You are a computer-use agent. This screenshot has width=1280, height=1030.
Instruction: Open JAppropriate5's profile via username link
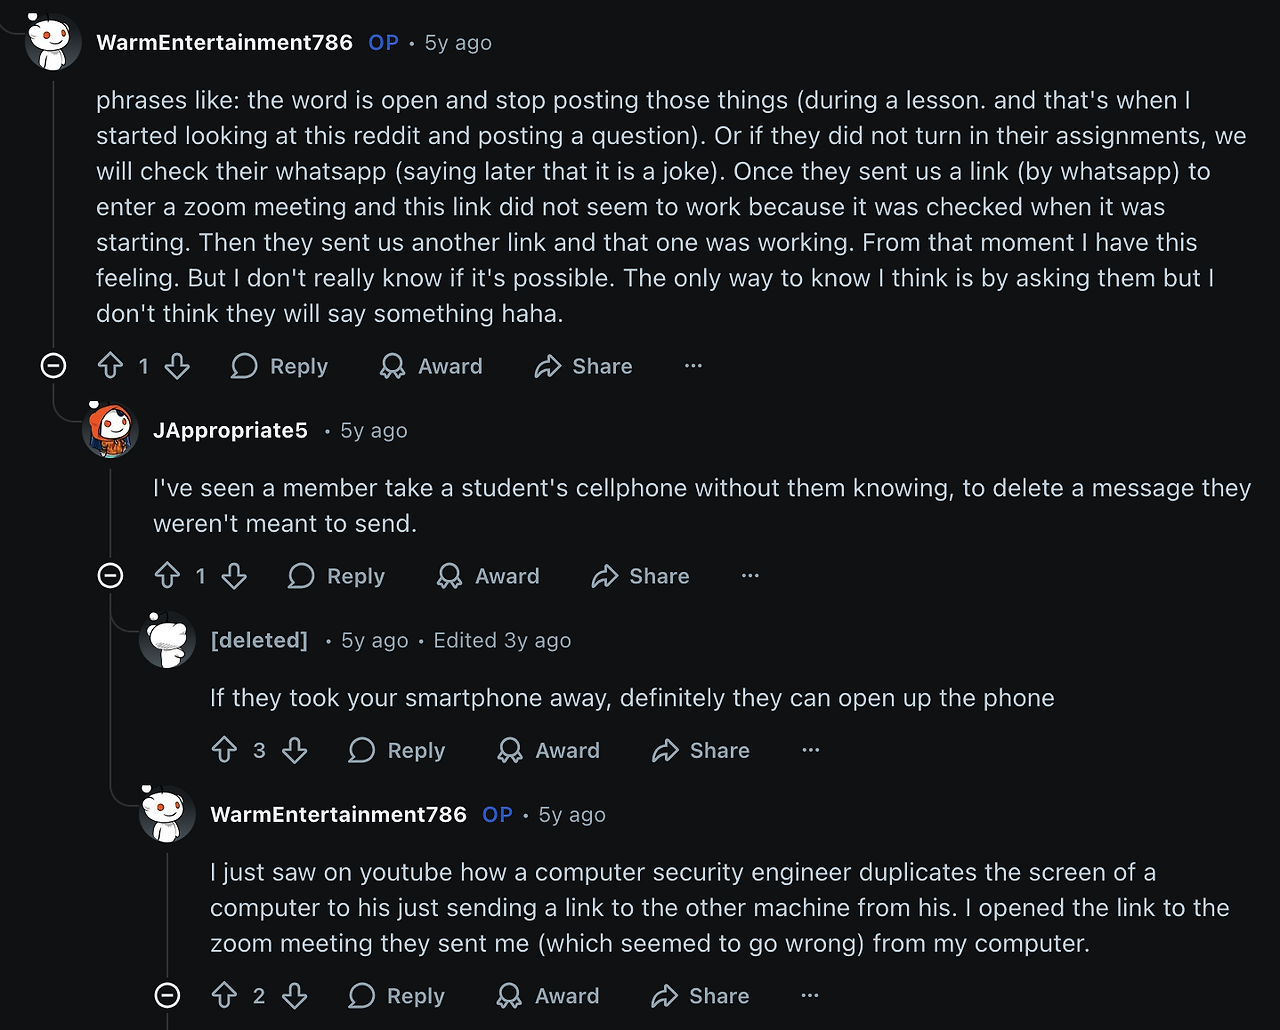[230, 430]
